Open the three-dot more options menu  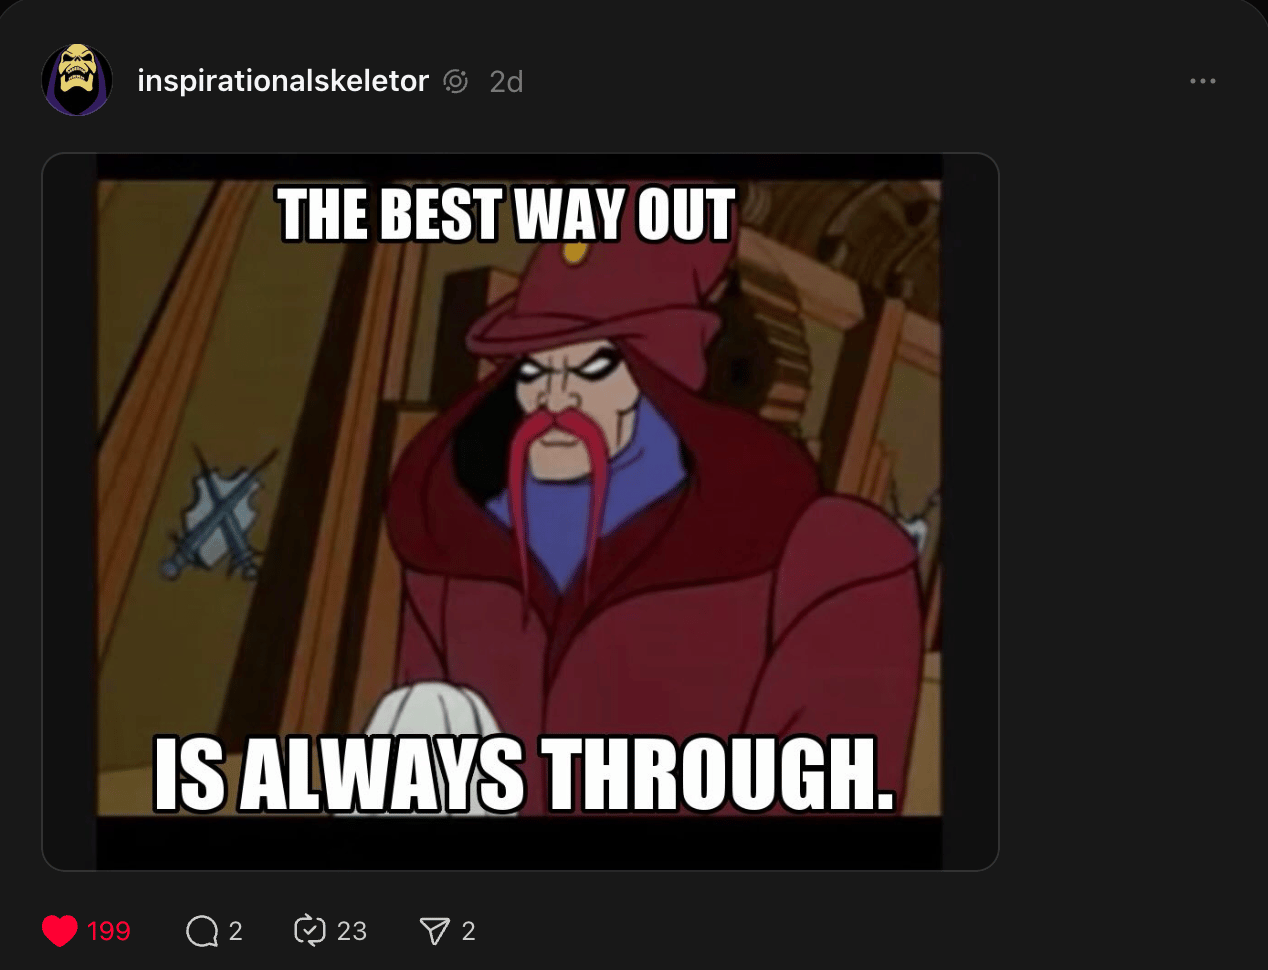(1202, 81)
